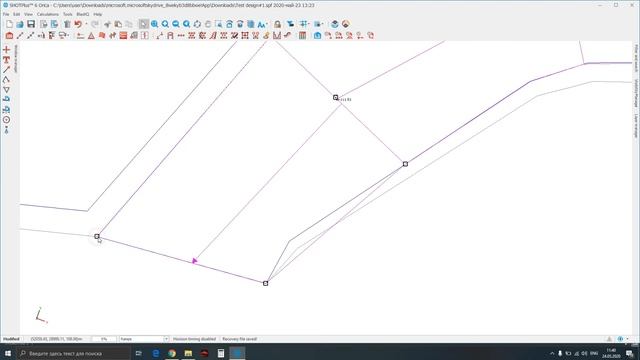640x360 pixels.
Task: Select the square node at the bottom vertex
Action: (x=265, y=283)
